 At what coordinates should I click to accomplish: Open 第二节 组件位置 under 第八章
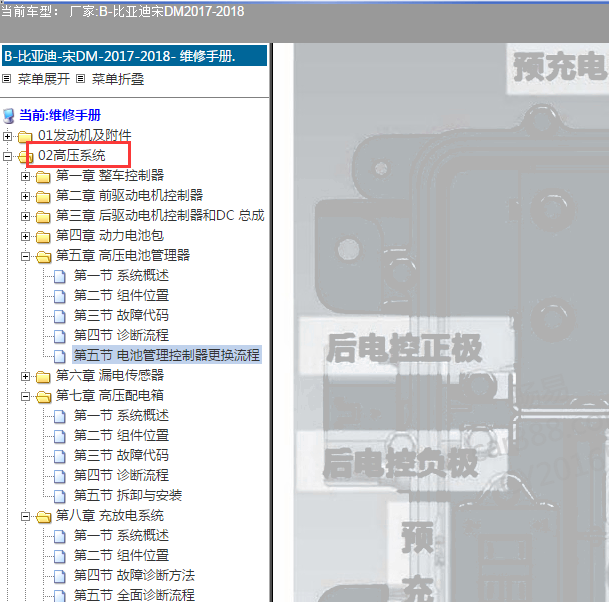click(121, 555)
